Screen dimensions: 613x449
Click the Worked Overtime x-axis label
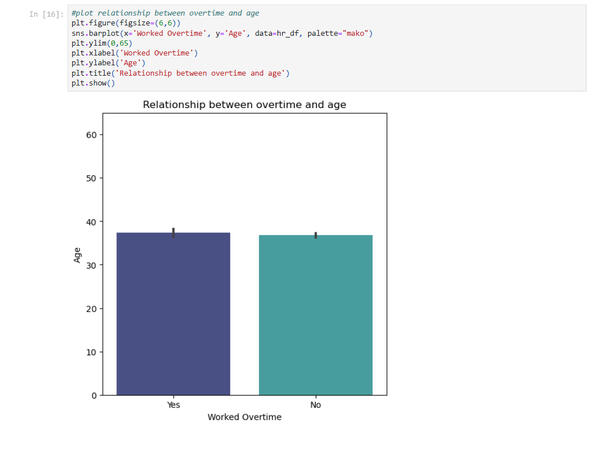(x=244, y=418)
